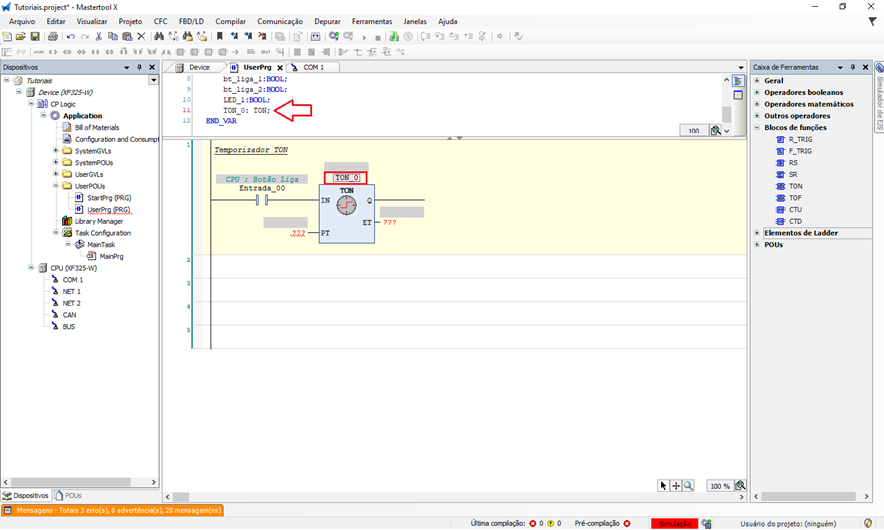
Task: Expand the SystemGVLs folder
Action: pyautogui.click(x=56, y=151)
